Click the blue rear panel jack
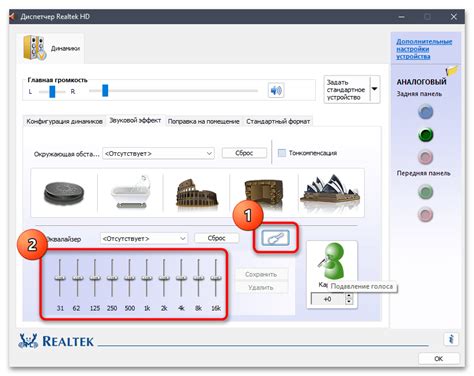 coord(426,112)
